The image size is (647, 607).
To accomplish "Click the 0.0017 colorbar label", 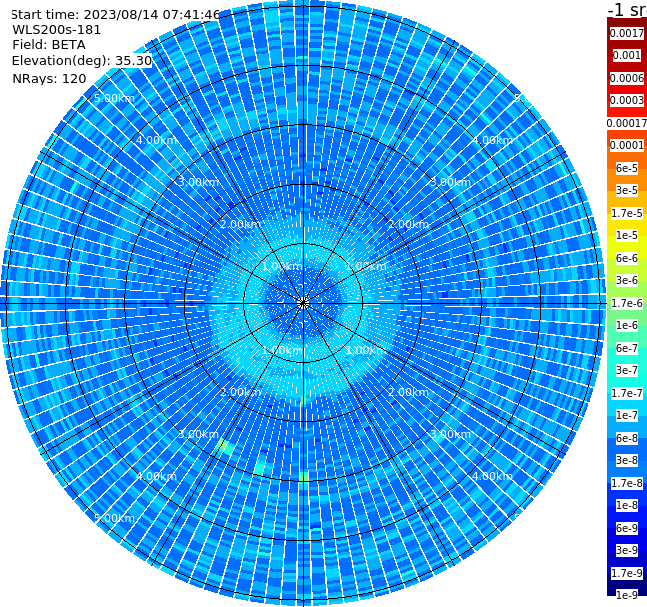I will click(x=627, y=33).
